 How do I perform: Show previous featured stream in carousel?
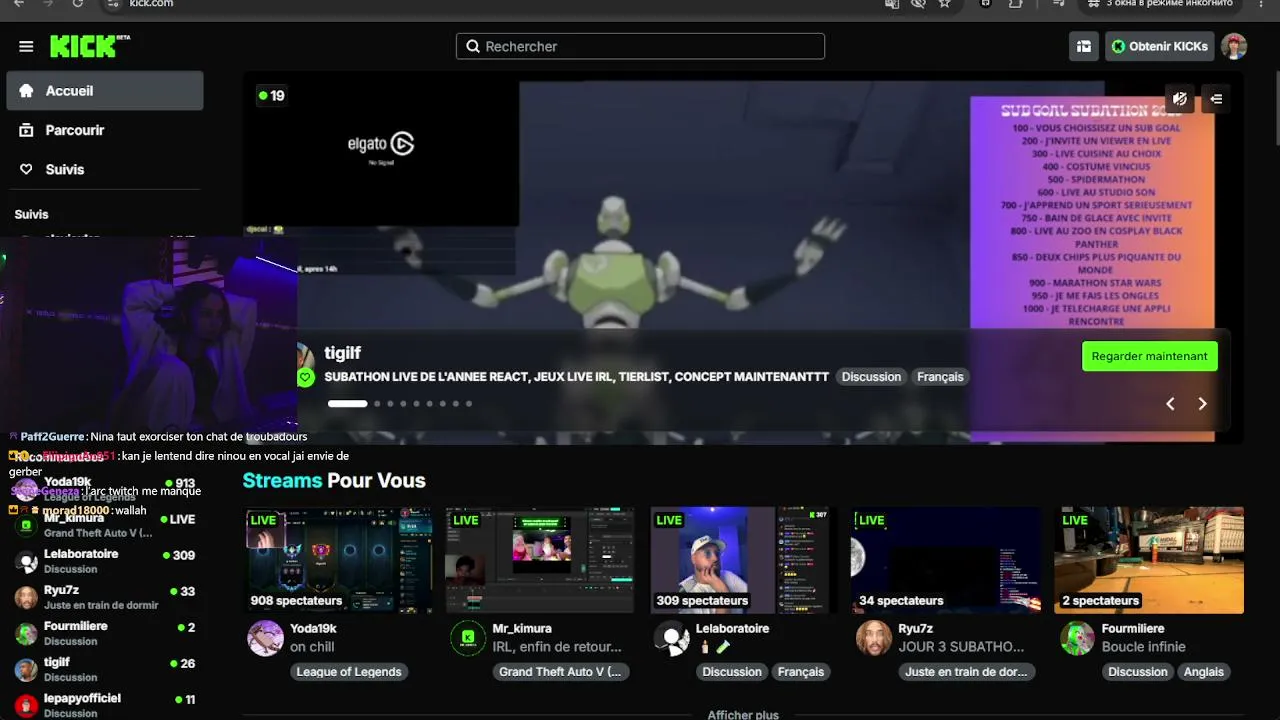pyautogui.click(x=1170, y=404)
